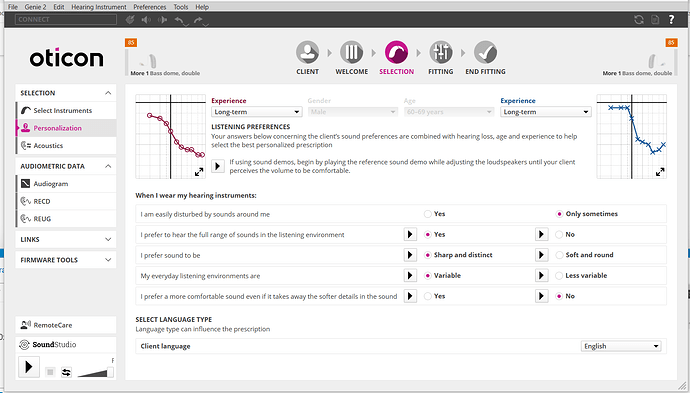The height and width of the screenshot is (393, 690).
Task: Open the End Fitting checkmark step
Action: pos(485,52)
